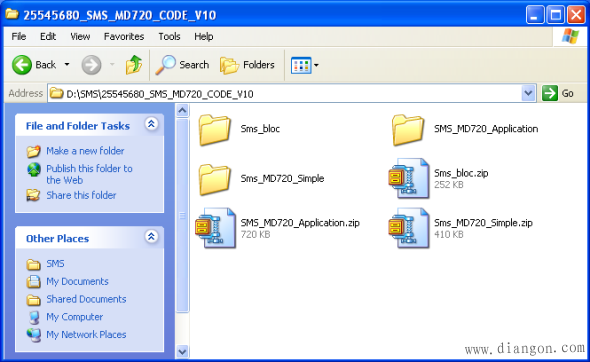This screenshot has width=590, height=362.
Task: Select the Sms_bloc folder icon
Action: (214, 129)
